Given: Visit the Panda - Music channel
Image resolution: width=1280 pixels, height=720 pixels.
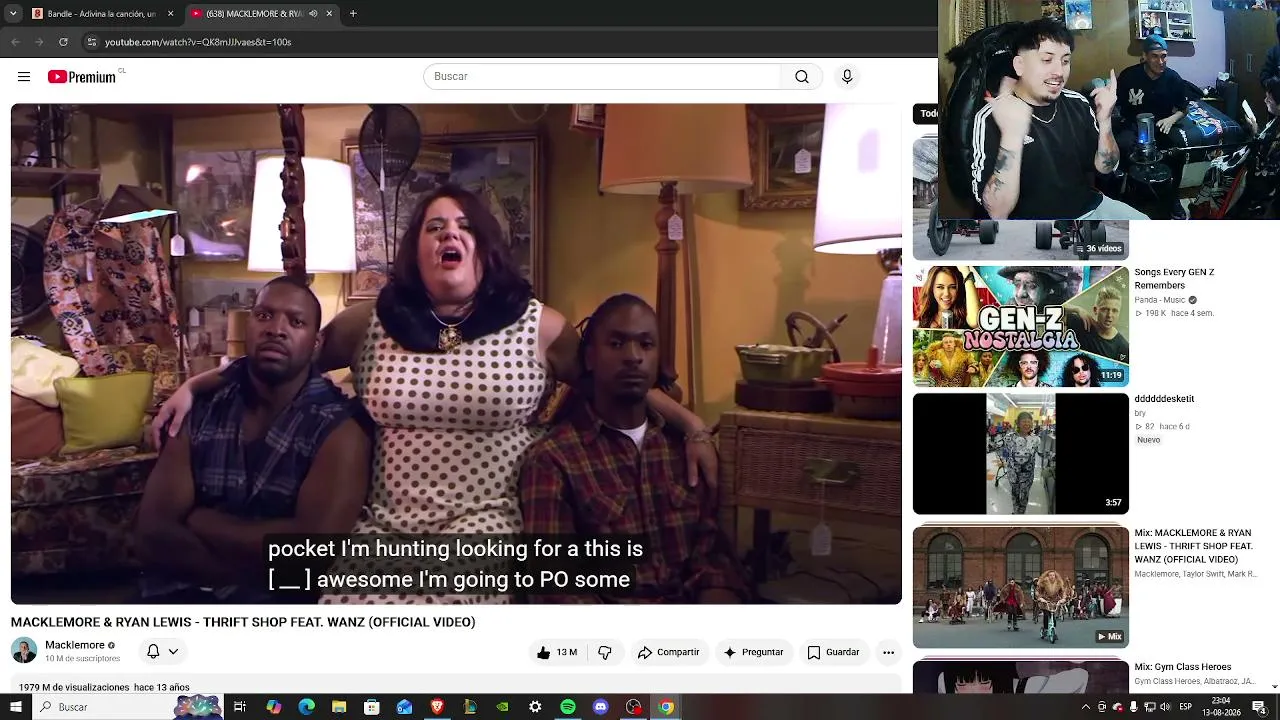Looking at the screenshot, I should 1160,300.
